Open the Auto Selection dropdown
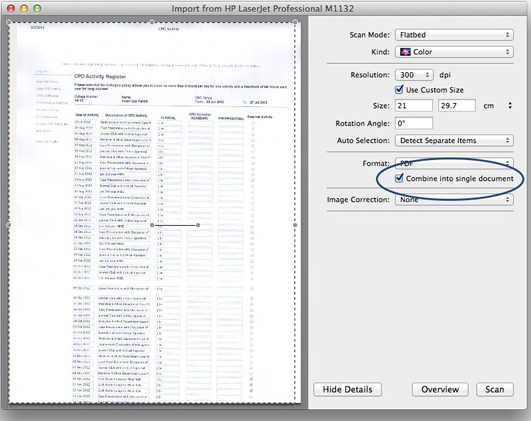Image resolution: width=531 pixels, height=421 pixels. 454,141
